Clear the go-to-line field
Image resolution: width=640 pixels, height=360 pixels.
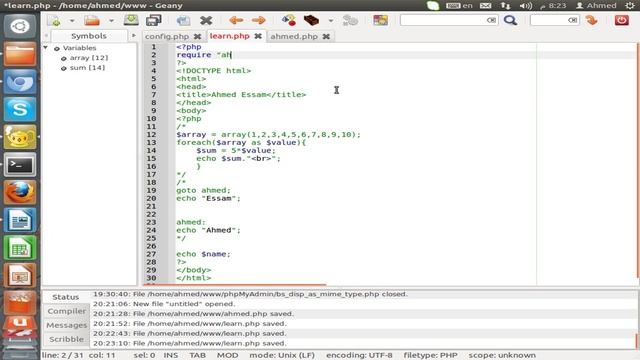pyautogui.click(x=573, y=20)
